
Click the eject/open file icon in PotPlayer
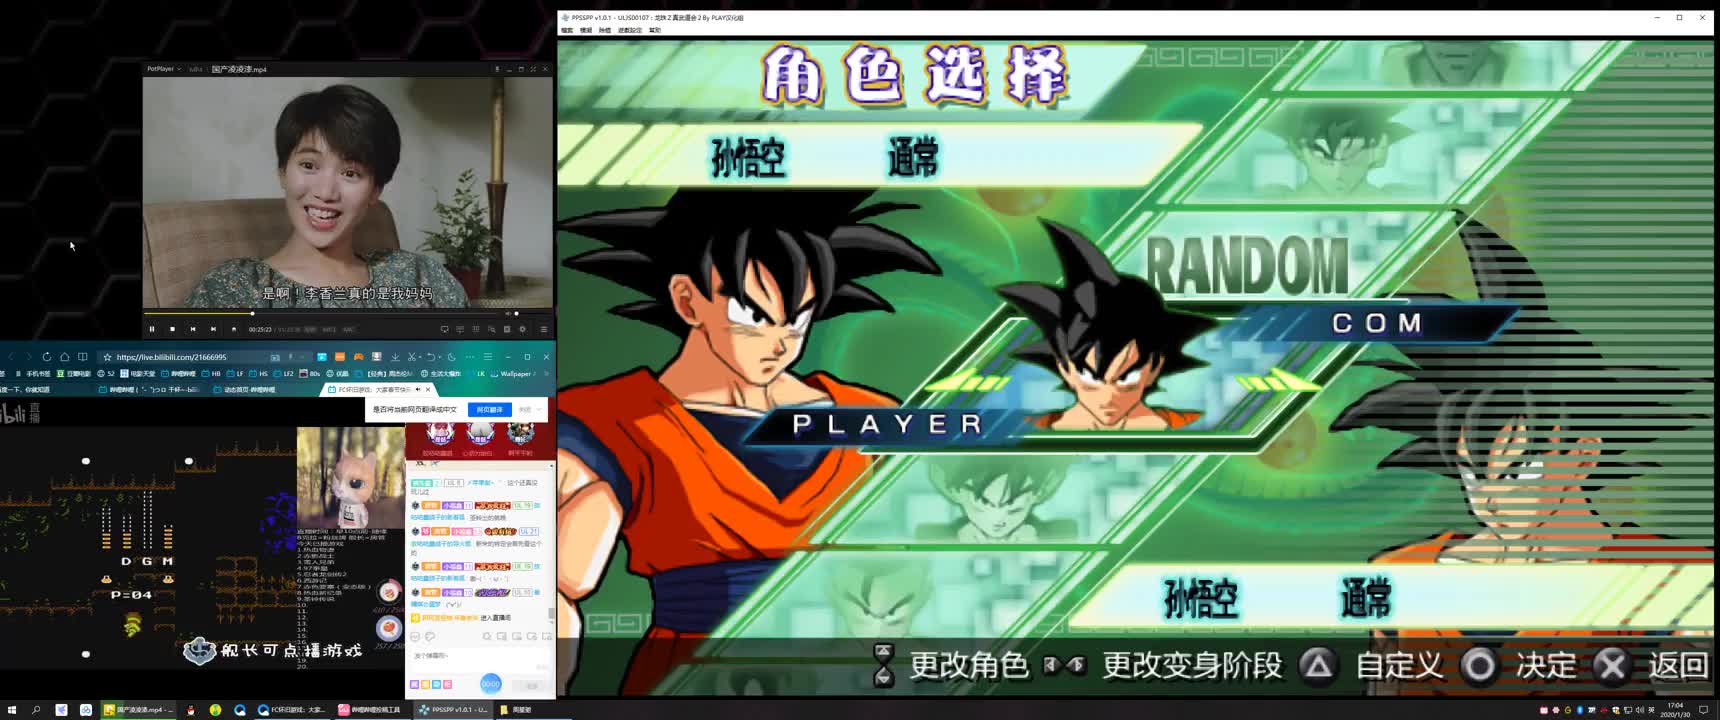tap(234, 329)
